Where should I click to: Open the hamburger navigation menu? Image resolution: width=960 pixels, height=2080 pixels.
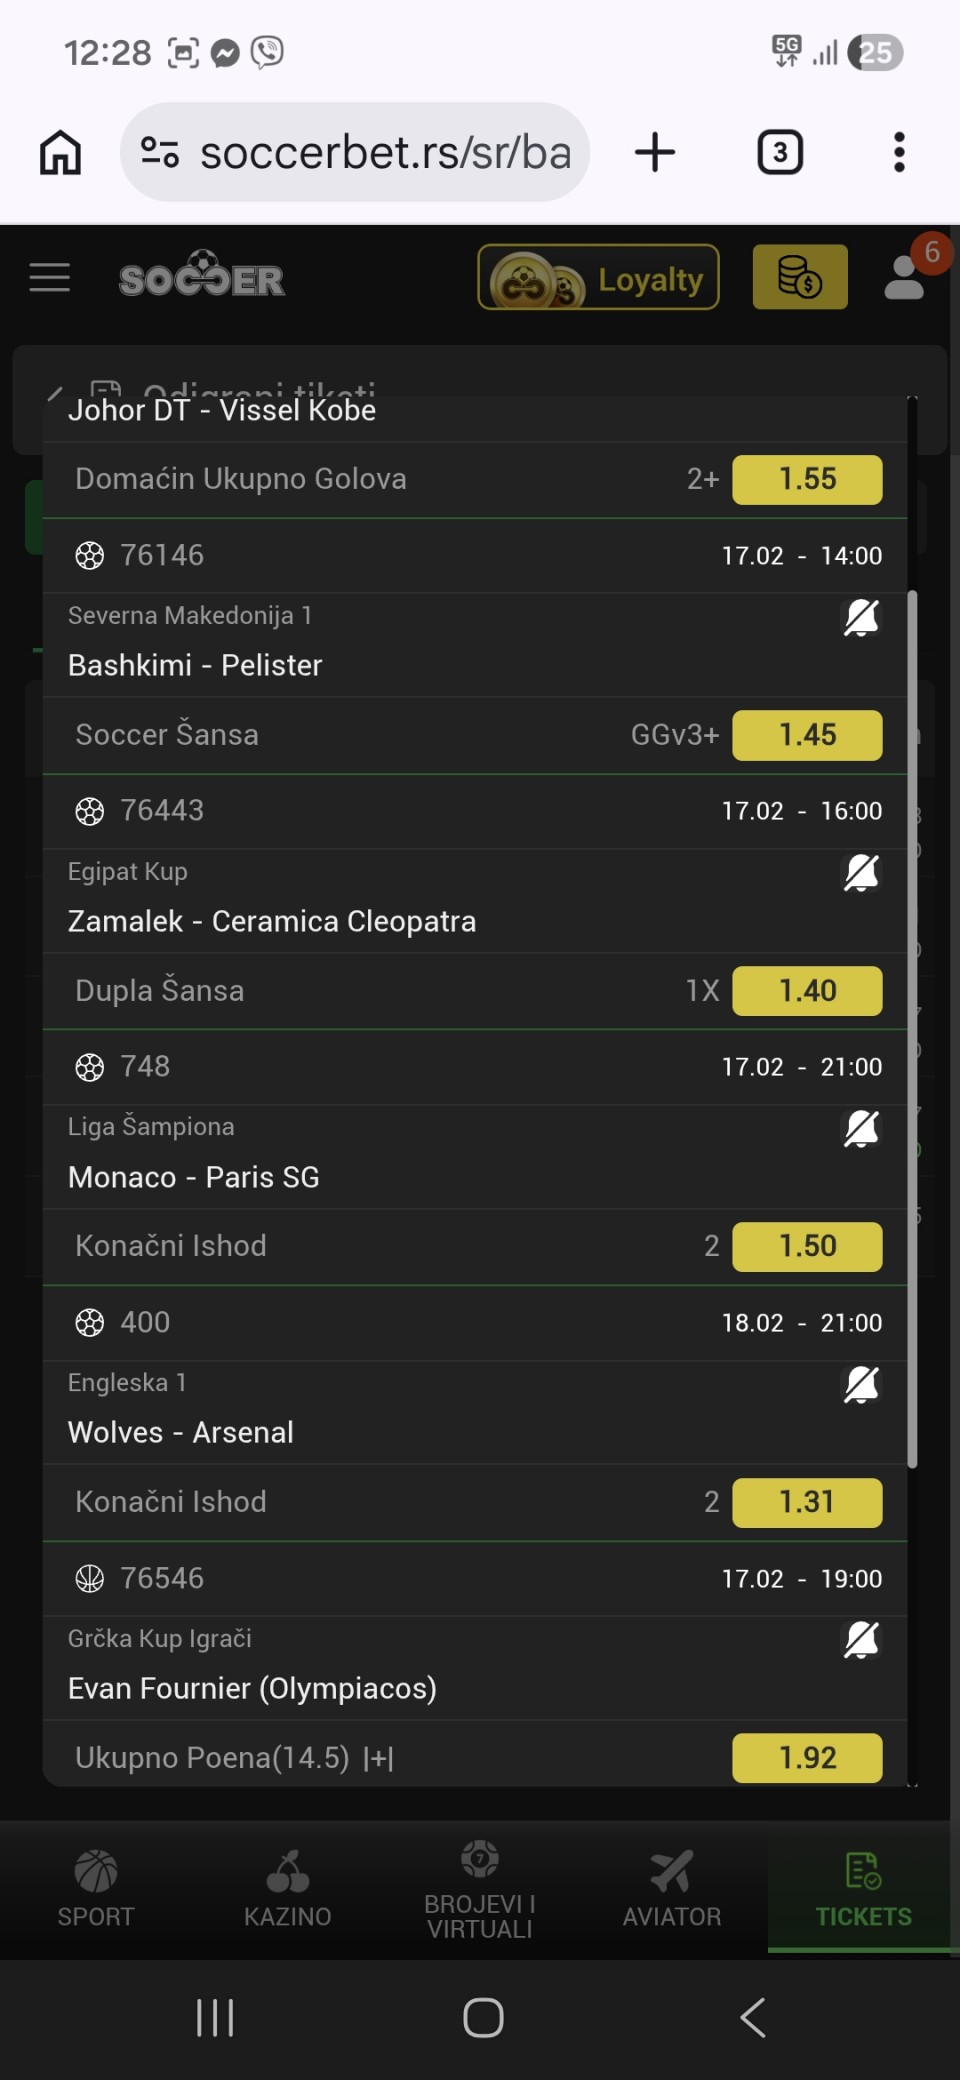(x=50, y=277)
